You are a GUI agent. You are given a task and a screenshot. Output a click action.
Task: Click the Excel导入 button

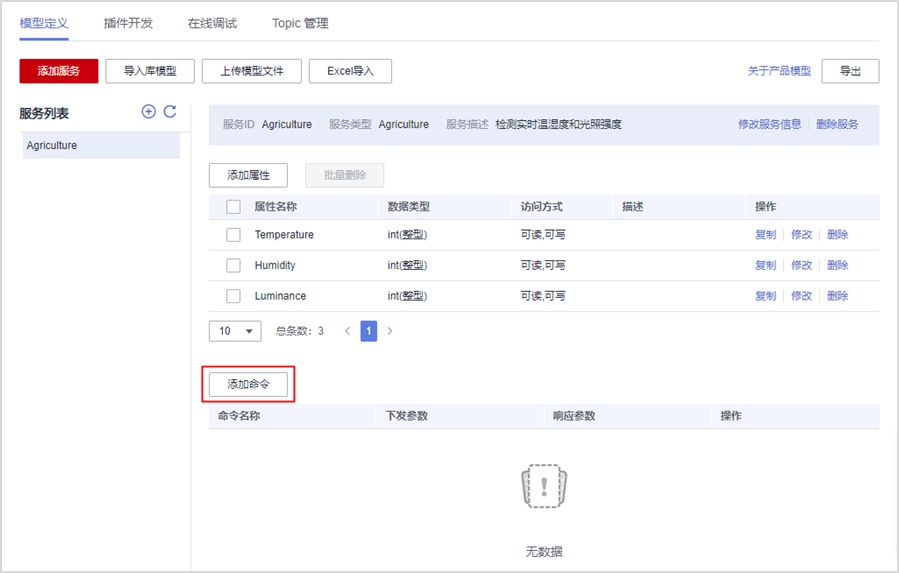coord(350,71)
